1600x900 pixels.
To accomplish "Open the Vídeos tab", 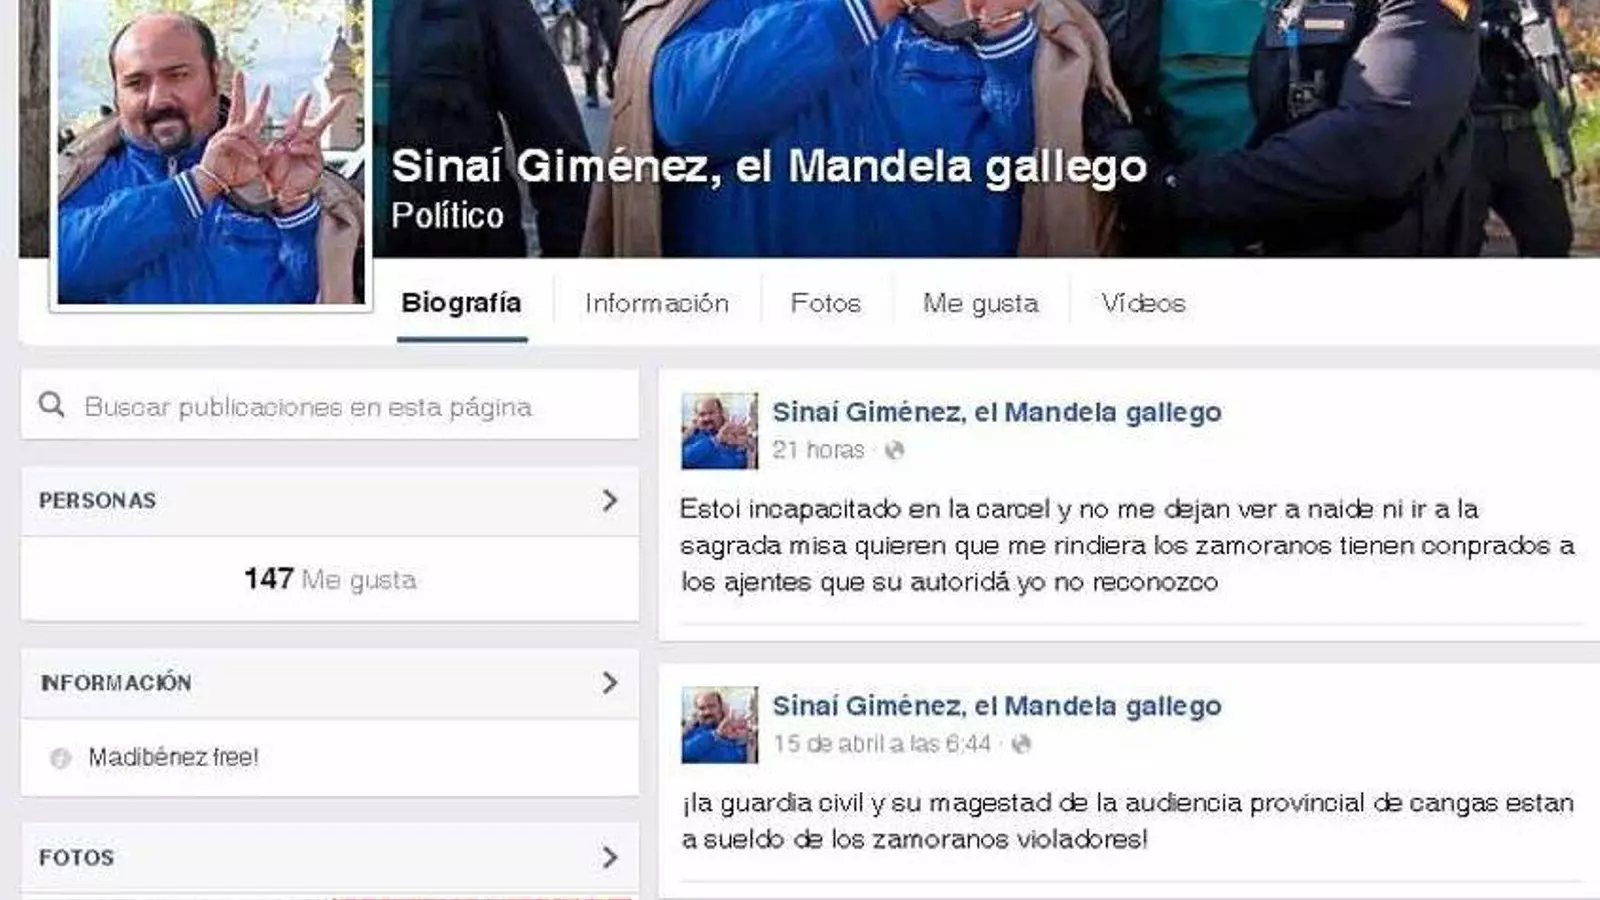I will tap(1143, 303).
